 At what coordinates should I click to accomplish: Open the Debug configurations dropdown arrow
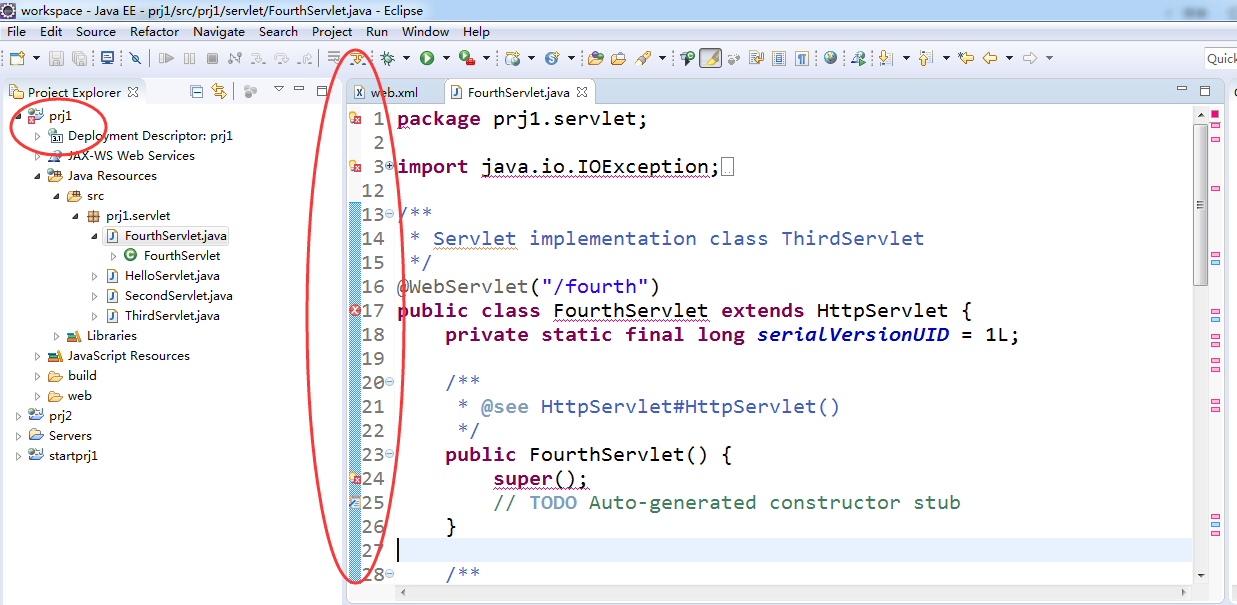click(405, 58)
